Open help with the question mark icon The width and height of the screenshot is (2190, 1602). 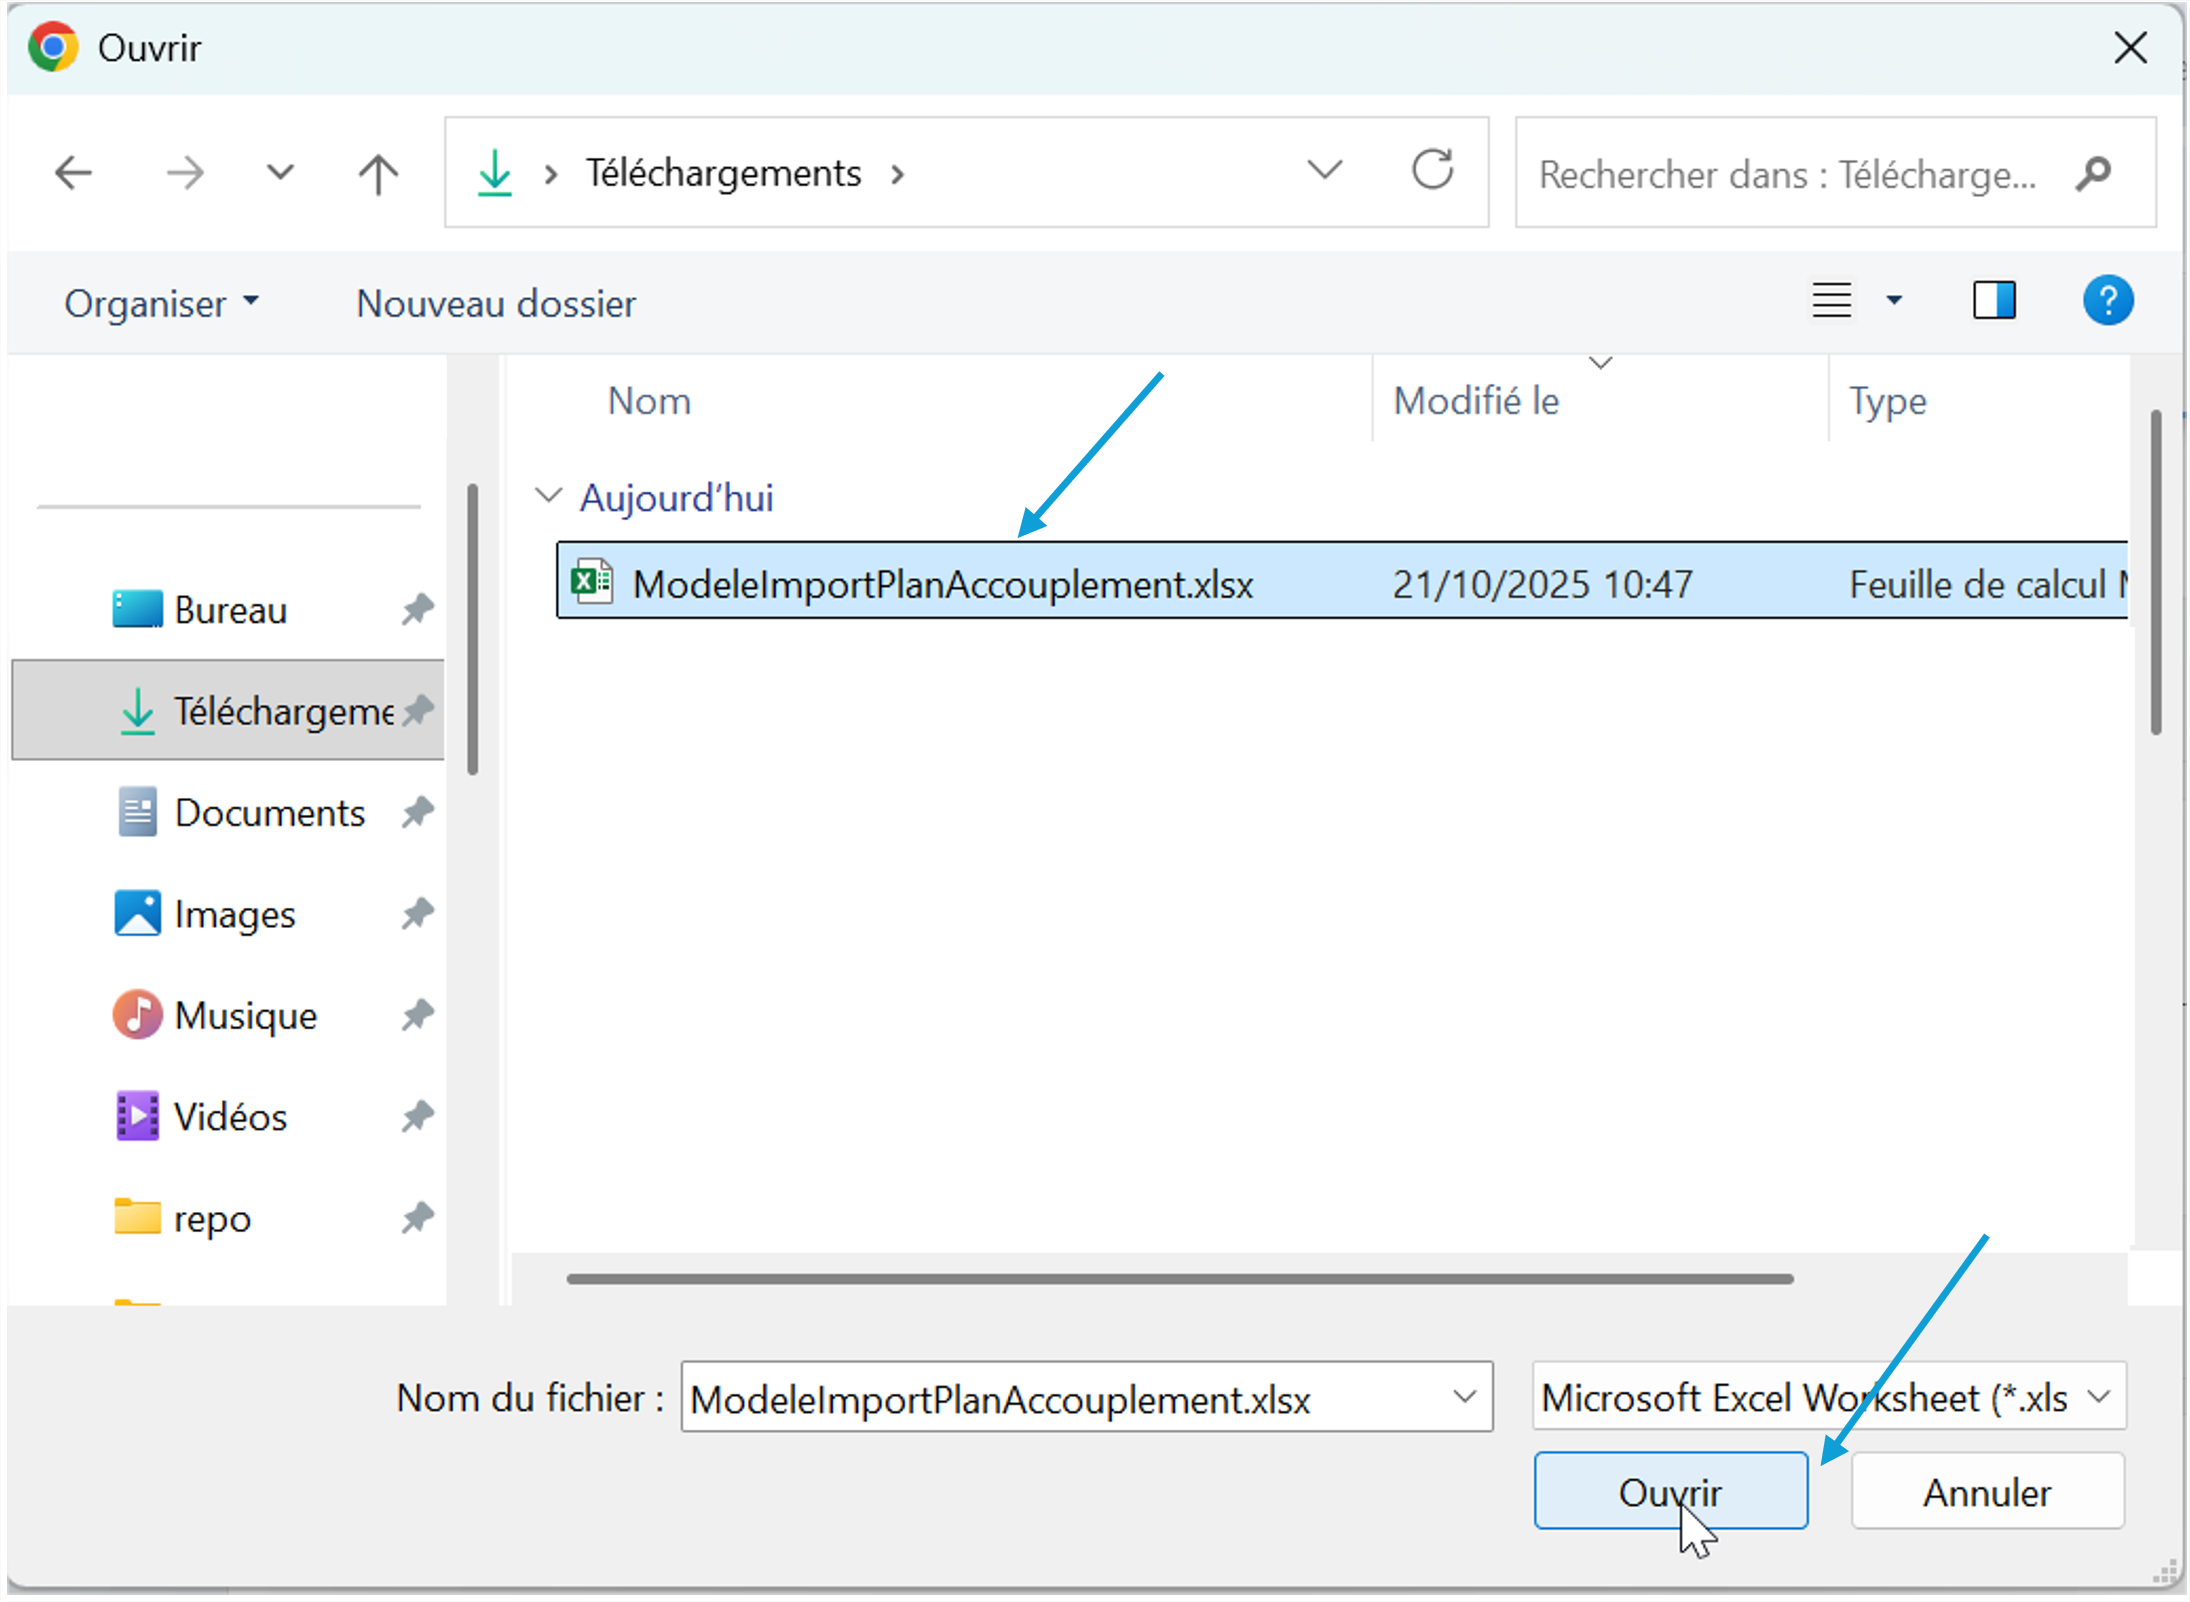coord(2107,300)
